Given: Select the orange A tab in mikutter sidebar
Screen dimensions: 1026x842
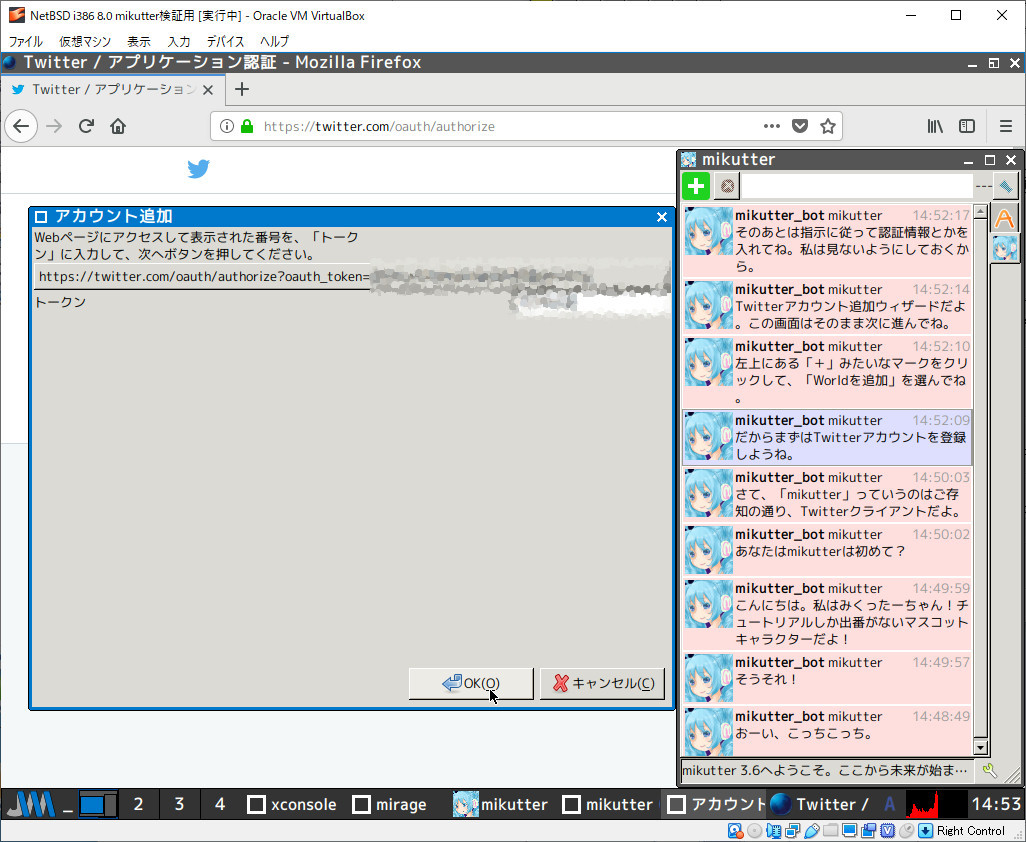Looking at the screenshot, I should coord(1004,218).
